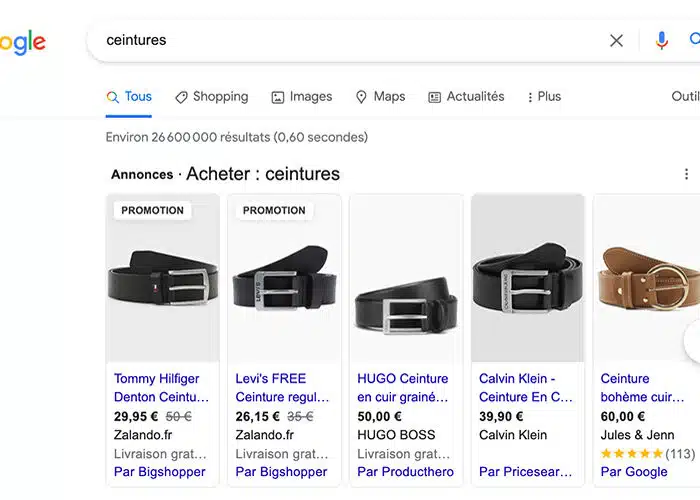Screen dimensions: 700x500
Task: Expand the Plus more-options menu
Action: (x=544, y=97)
